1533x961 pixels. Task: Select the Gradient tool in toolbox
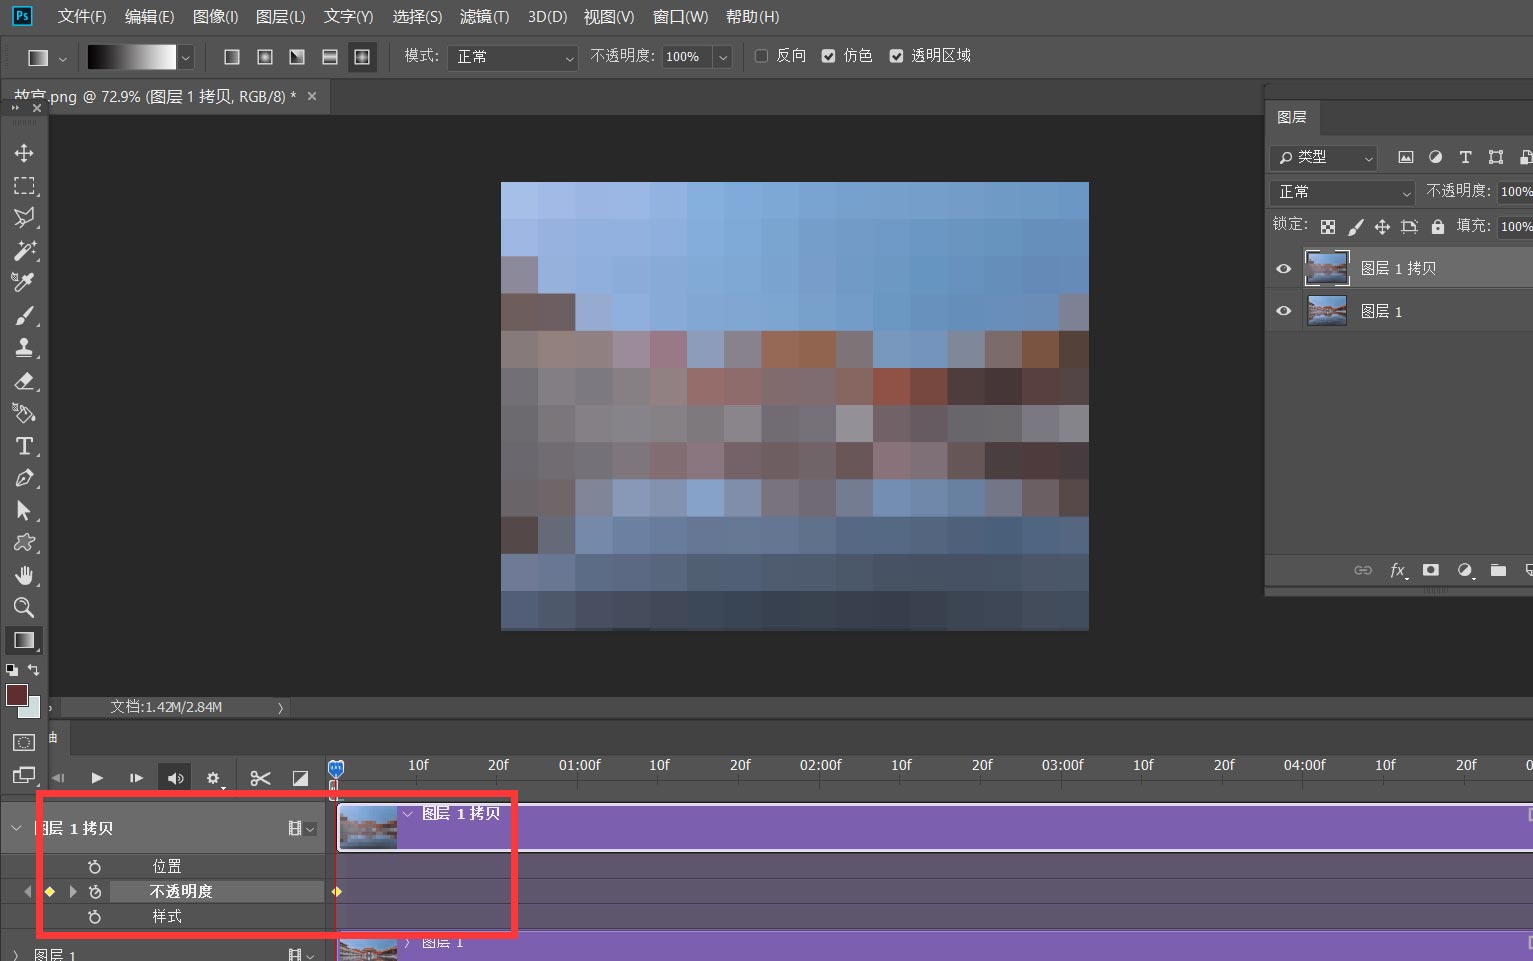tap(24, 640)
